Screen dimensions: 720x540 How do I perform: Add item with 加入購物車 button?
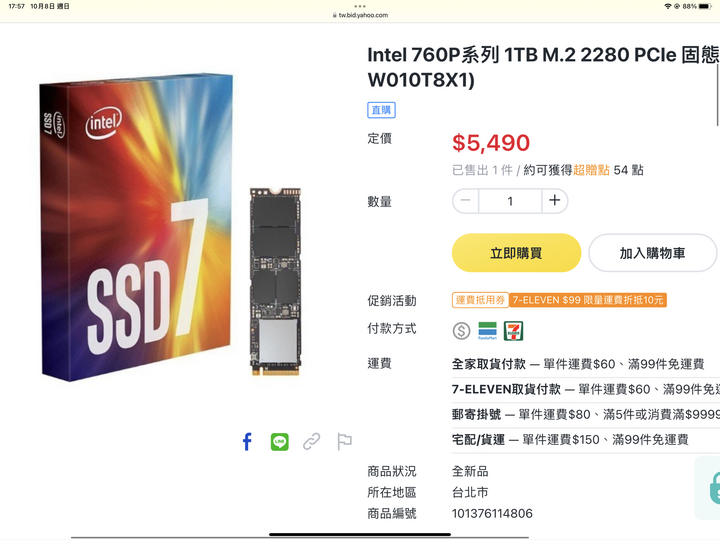click(652, 253)
